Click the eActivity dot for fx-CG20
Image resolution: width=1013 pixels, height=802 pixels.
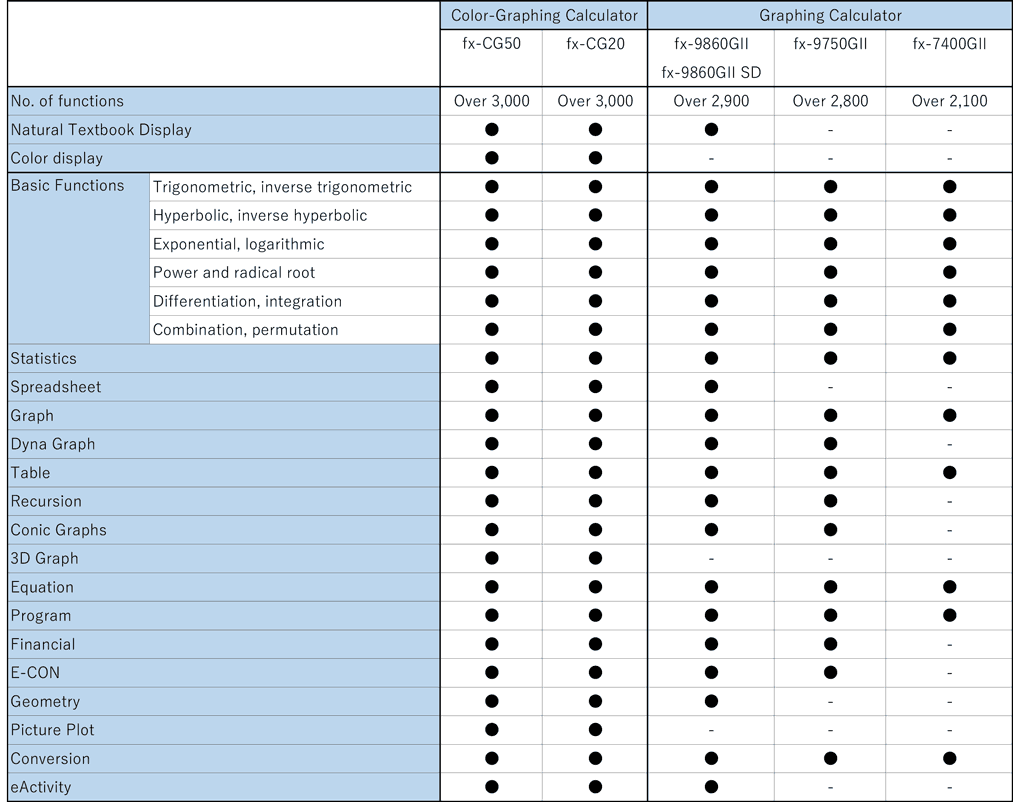(x=595, y=787)
